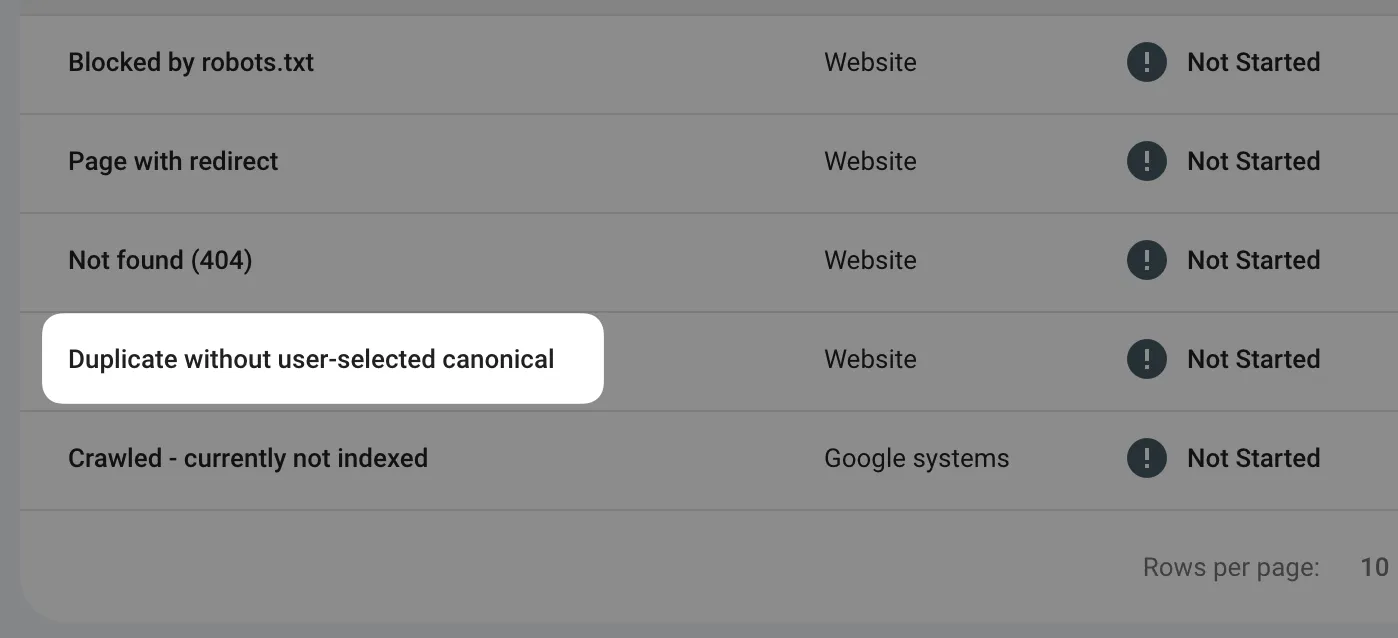Open the Blocked by robots.txt issue details
Image resolution: width=1398 pixels, height=638 pixels.
tap(191, 62)
